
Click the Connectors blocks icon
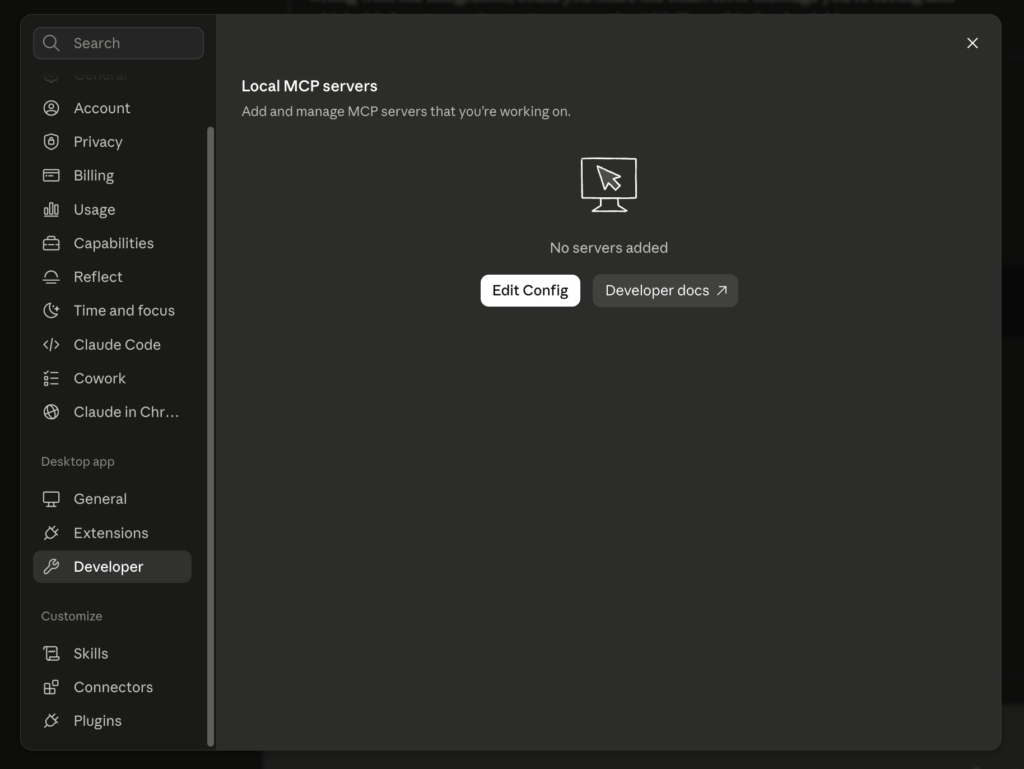51,687
